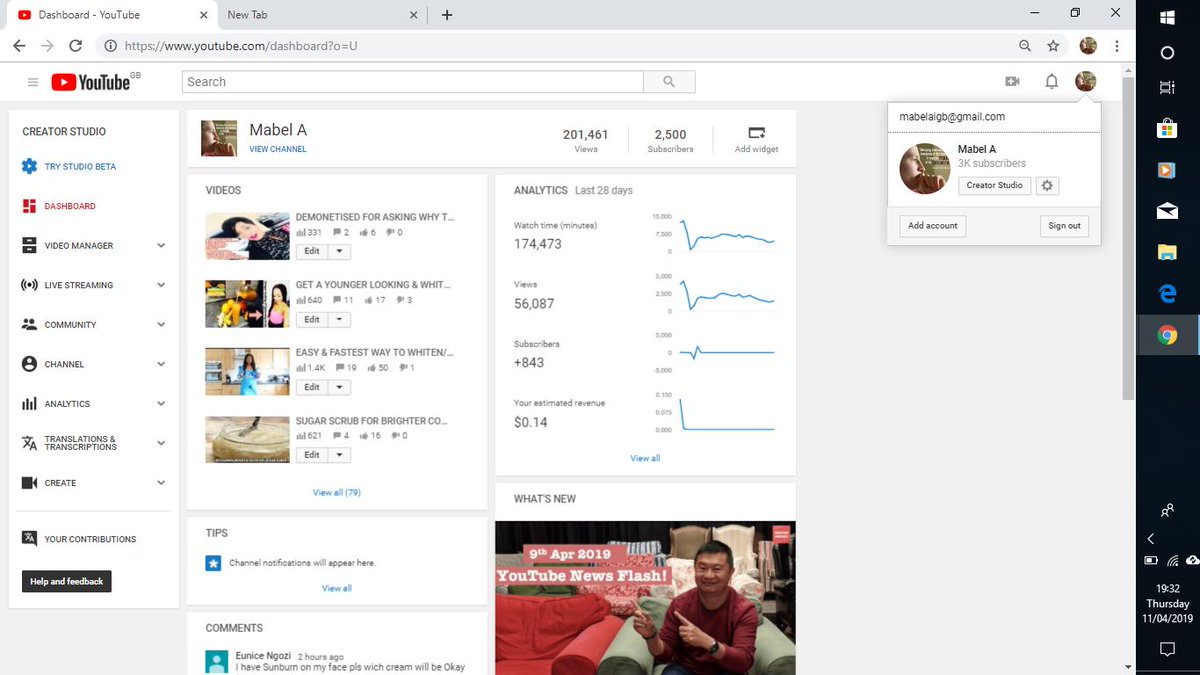Viewport: 1200px width, 675px height.
Task: Open View all (79) videos link
Action: [x=337, y=493]
